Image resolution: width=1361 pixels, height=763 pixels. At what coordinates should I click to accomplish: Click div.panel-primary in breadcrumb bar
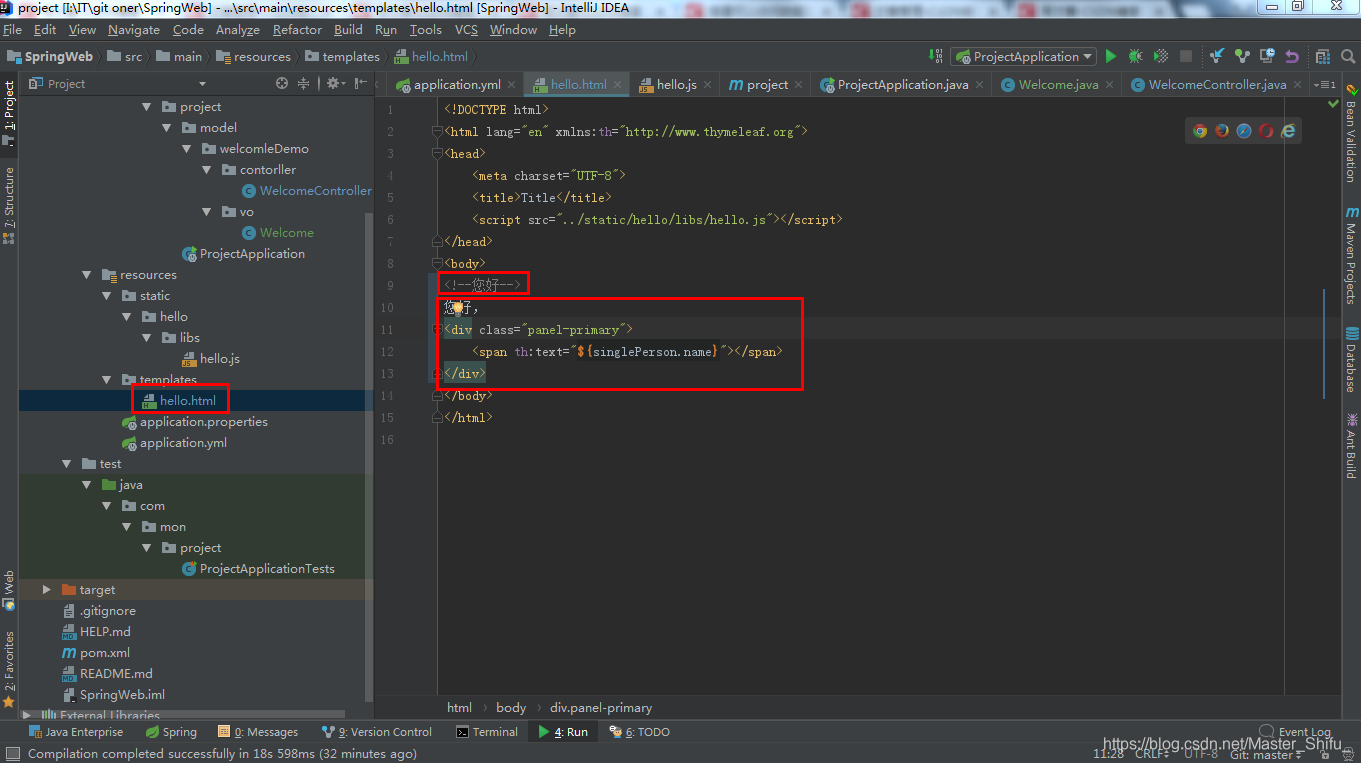(601, 707)
